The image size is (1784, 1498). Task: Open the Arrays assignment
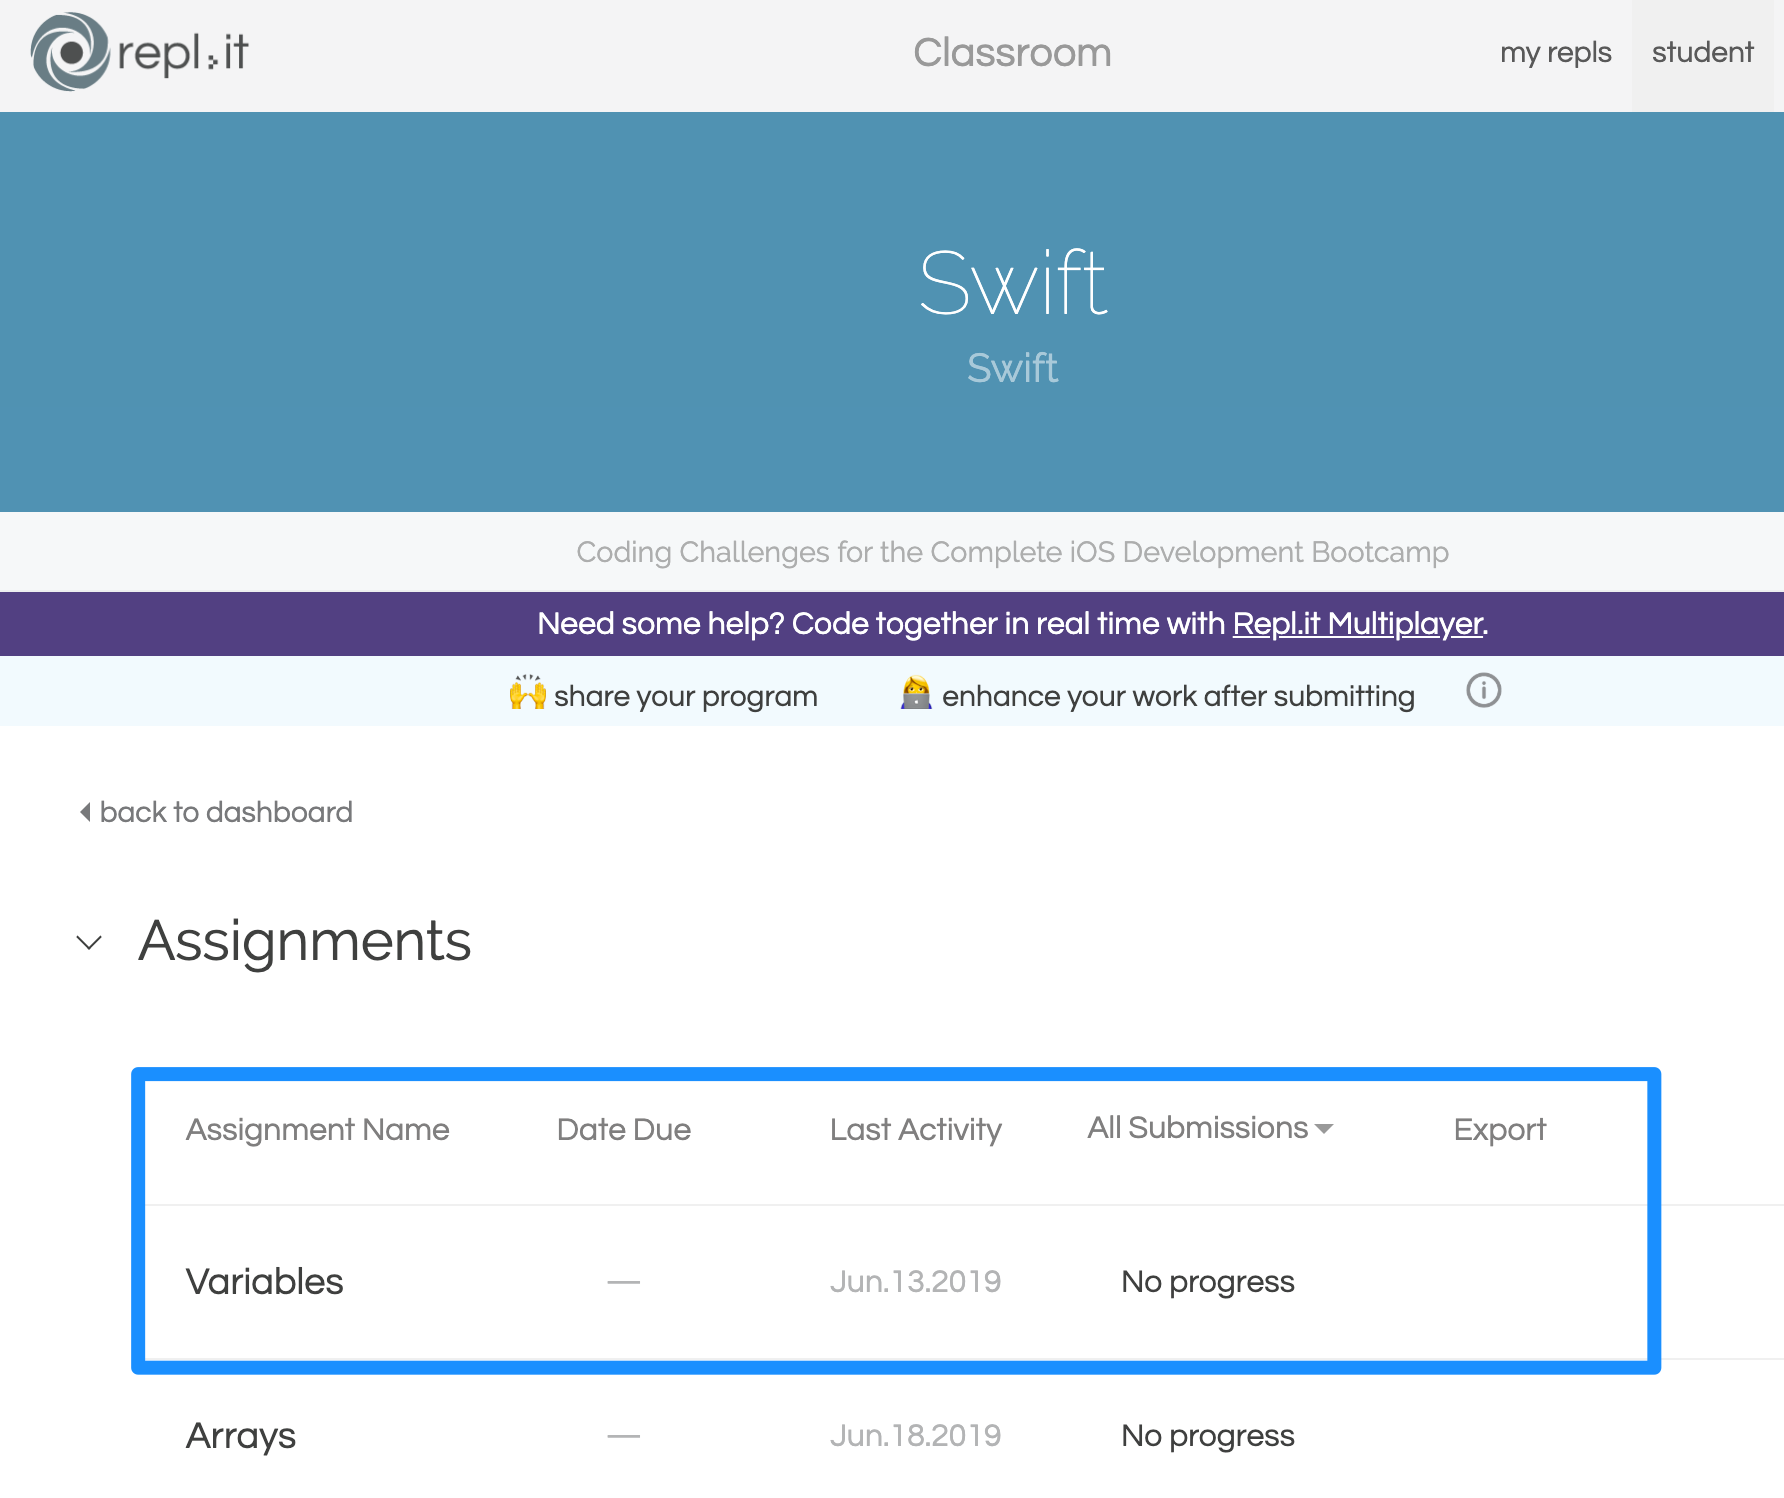click(241, 1436)
